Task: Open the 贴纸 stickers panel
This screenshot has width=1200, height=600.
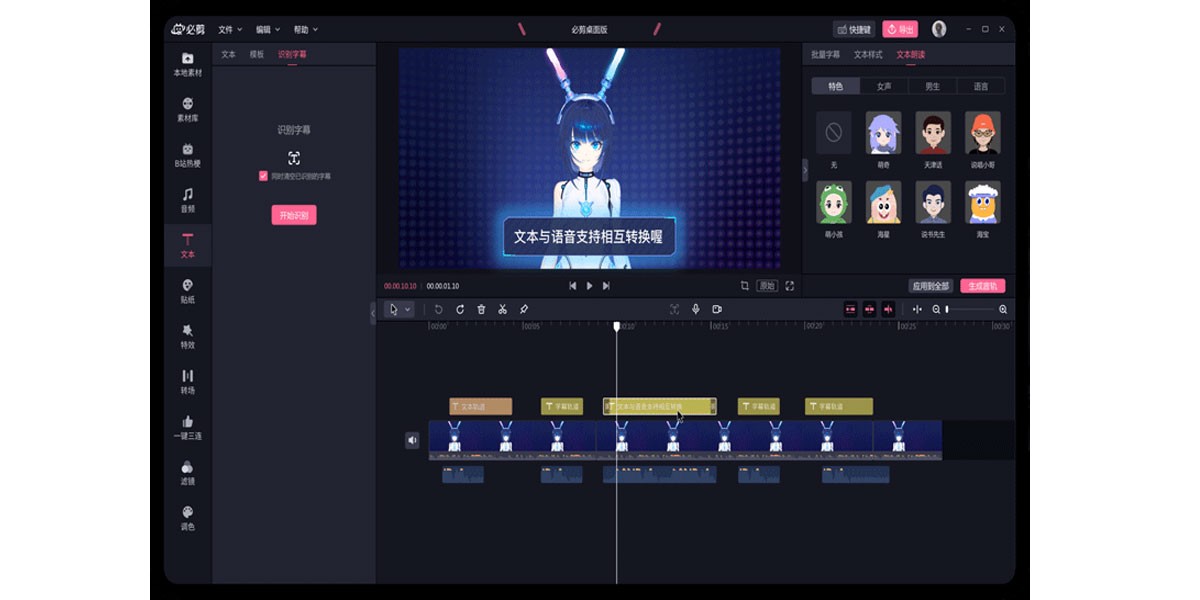Action: (x=188, y=291)
